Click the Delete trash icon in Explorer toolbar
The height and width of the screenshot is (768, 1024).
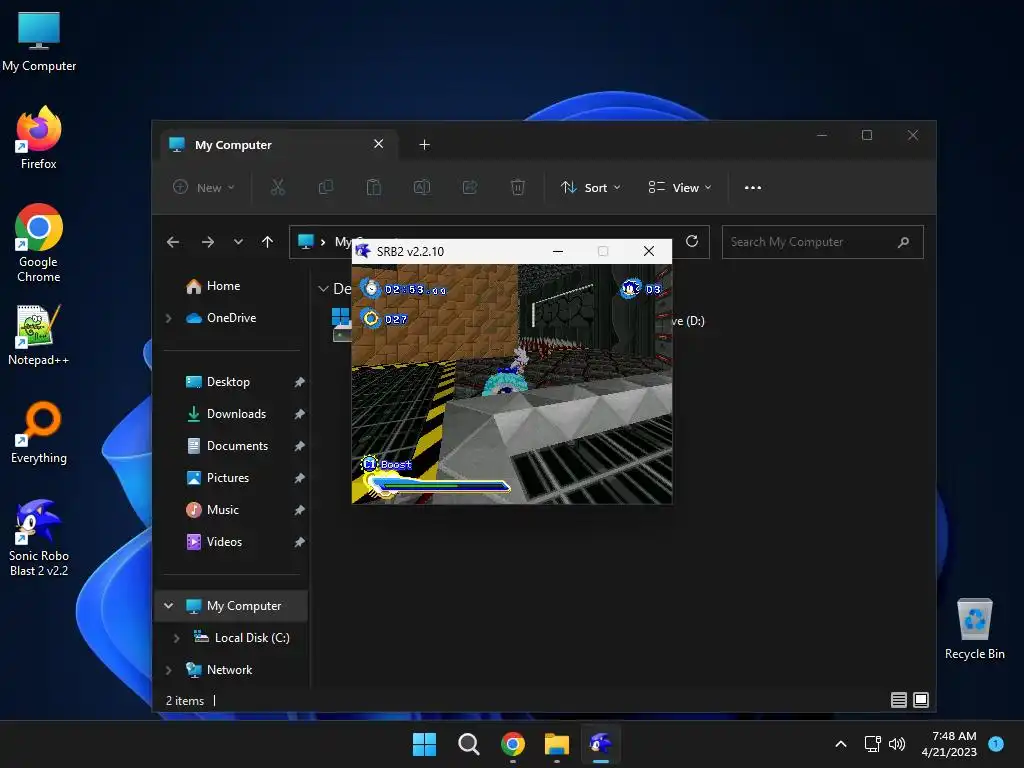pyautogui.click(x=517, y=187)
